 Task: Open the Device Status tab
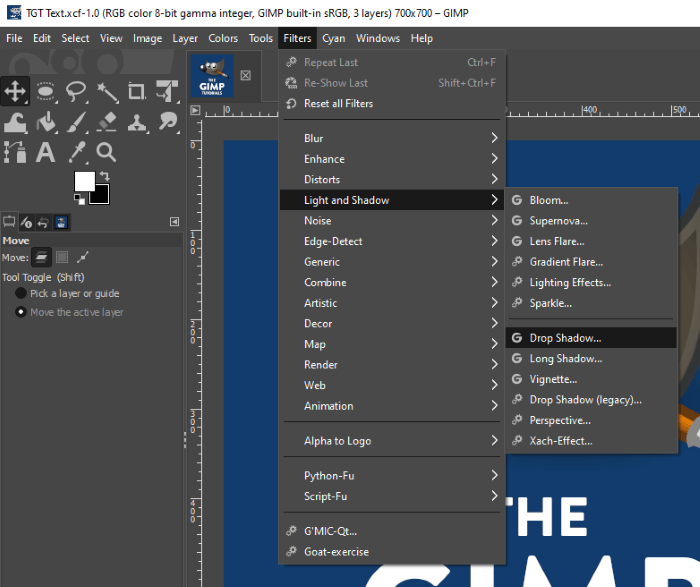[26, 222]
